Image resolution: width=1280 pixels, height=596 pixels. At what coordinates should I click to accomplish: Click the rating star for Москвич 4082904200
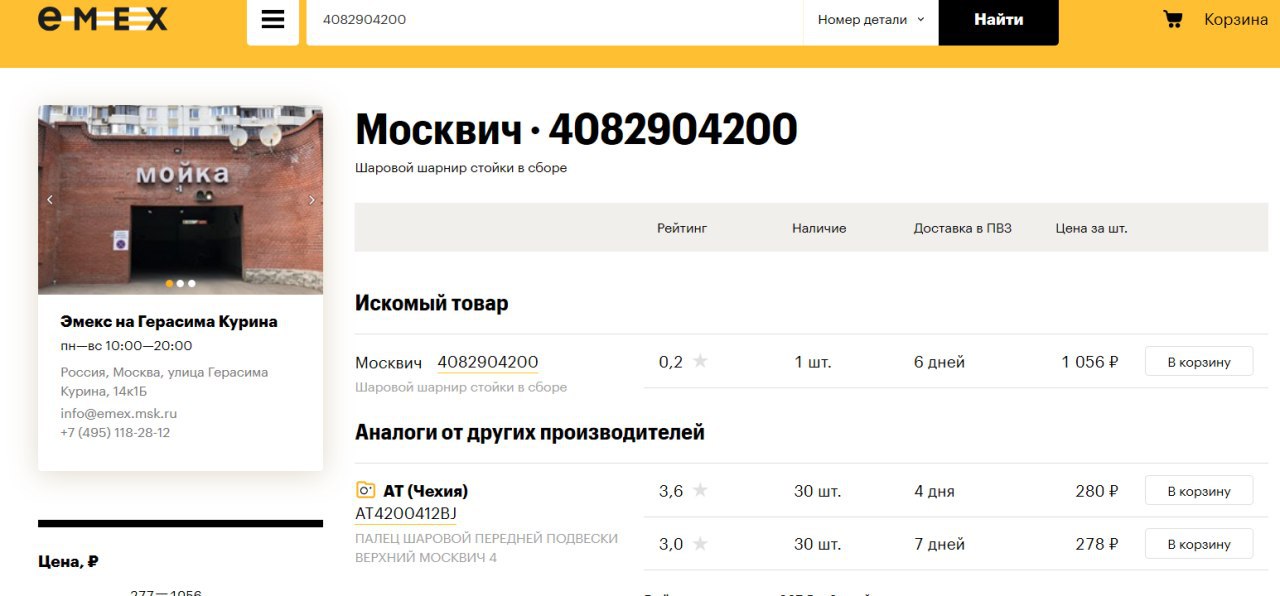[x=700, y=362]
